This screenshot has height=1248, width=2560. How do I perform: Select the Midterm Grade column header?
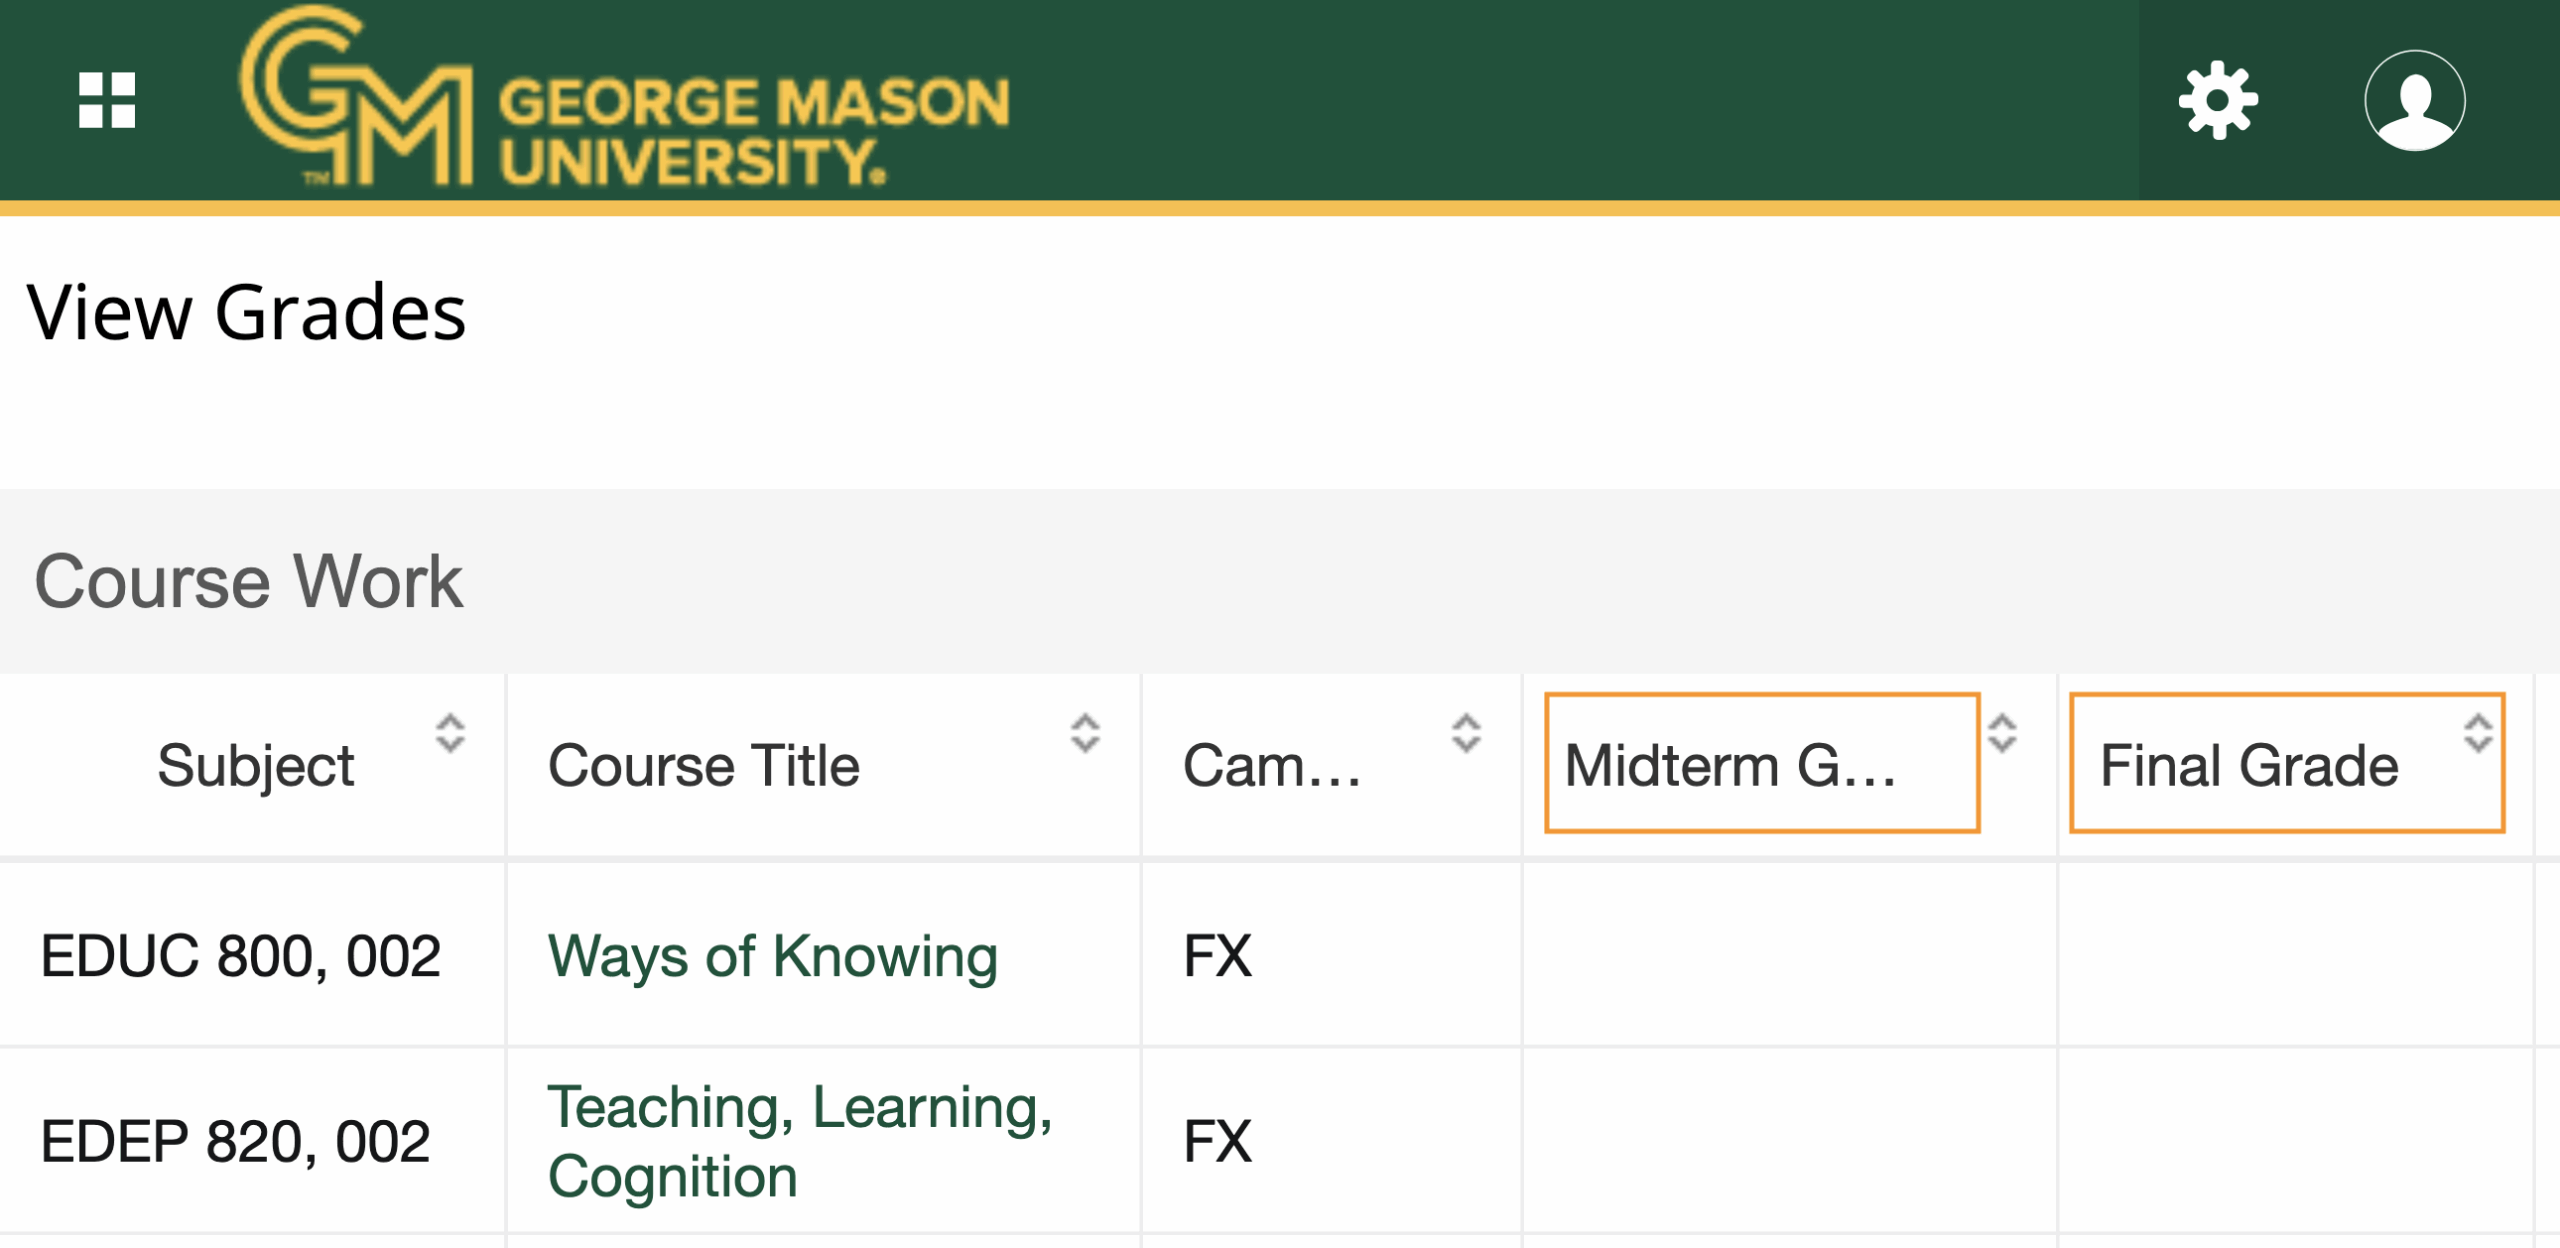click(1730, 766)
